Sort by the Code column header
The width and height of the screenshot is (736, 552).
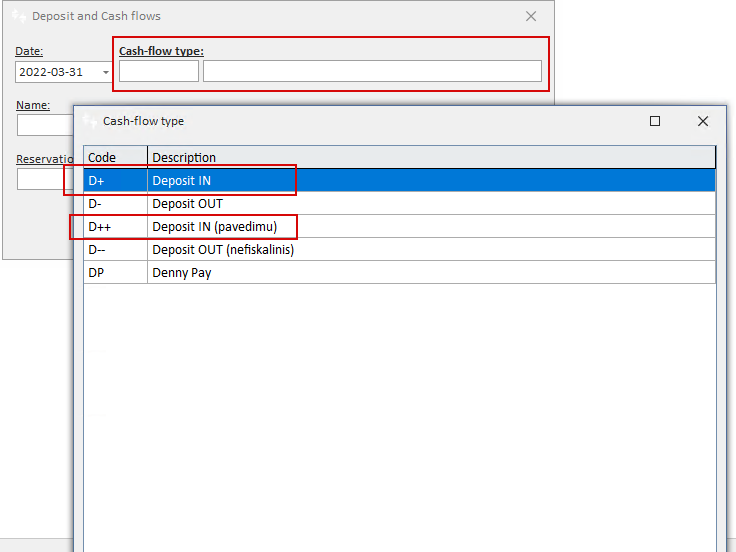(115, 157)
